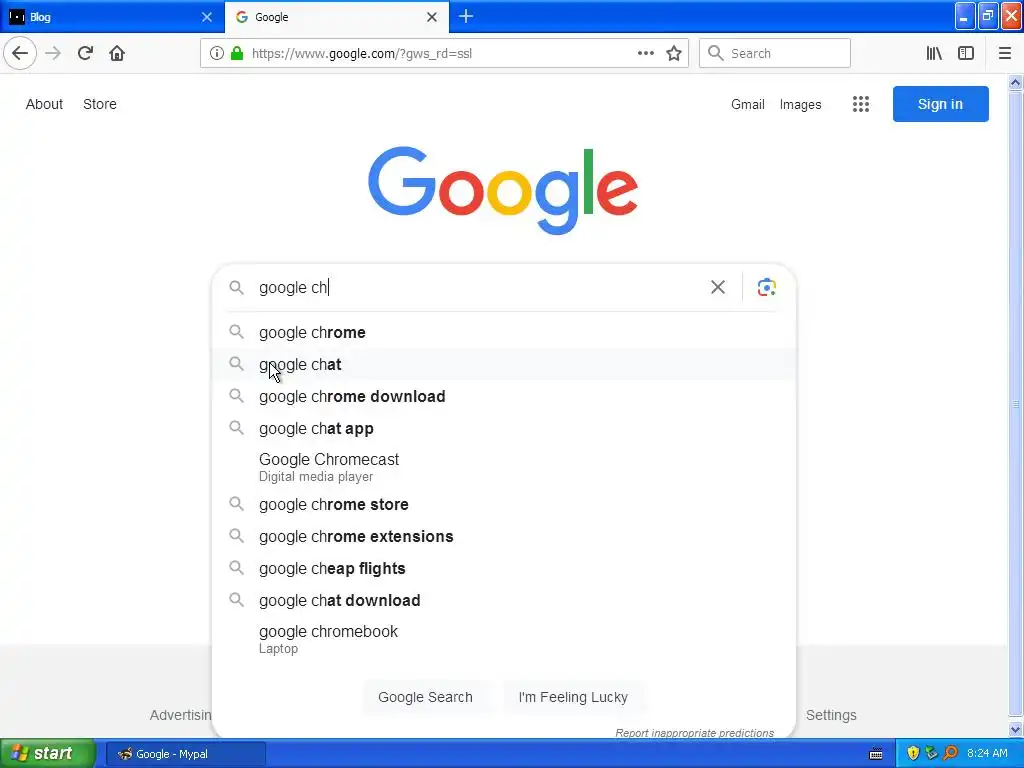The width and height of the screenshot is (1024, 768).
Task: Open the Library icon in toolbar
Action: click(934, 54)
